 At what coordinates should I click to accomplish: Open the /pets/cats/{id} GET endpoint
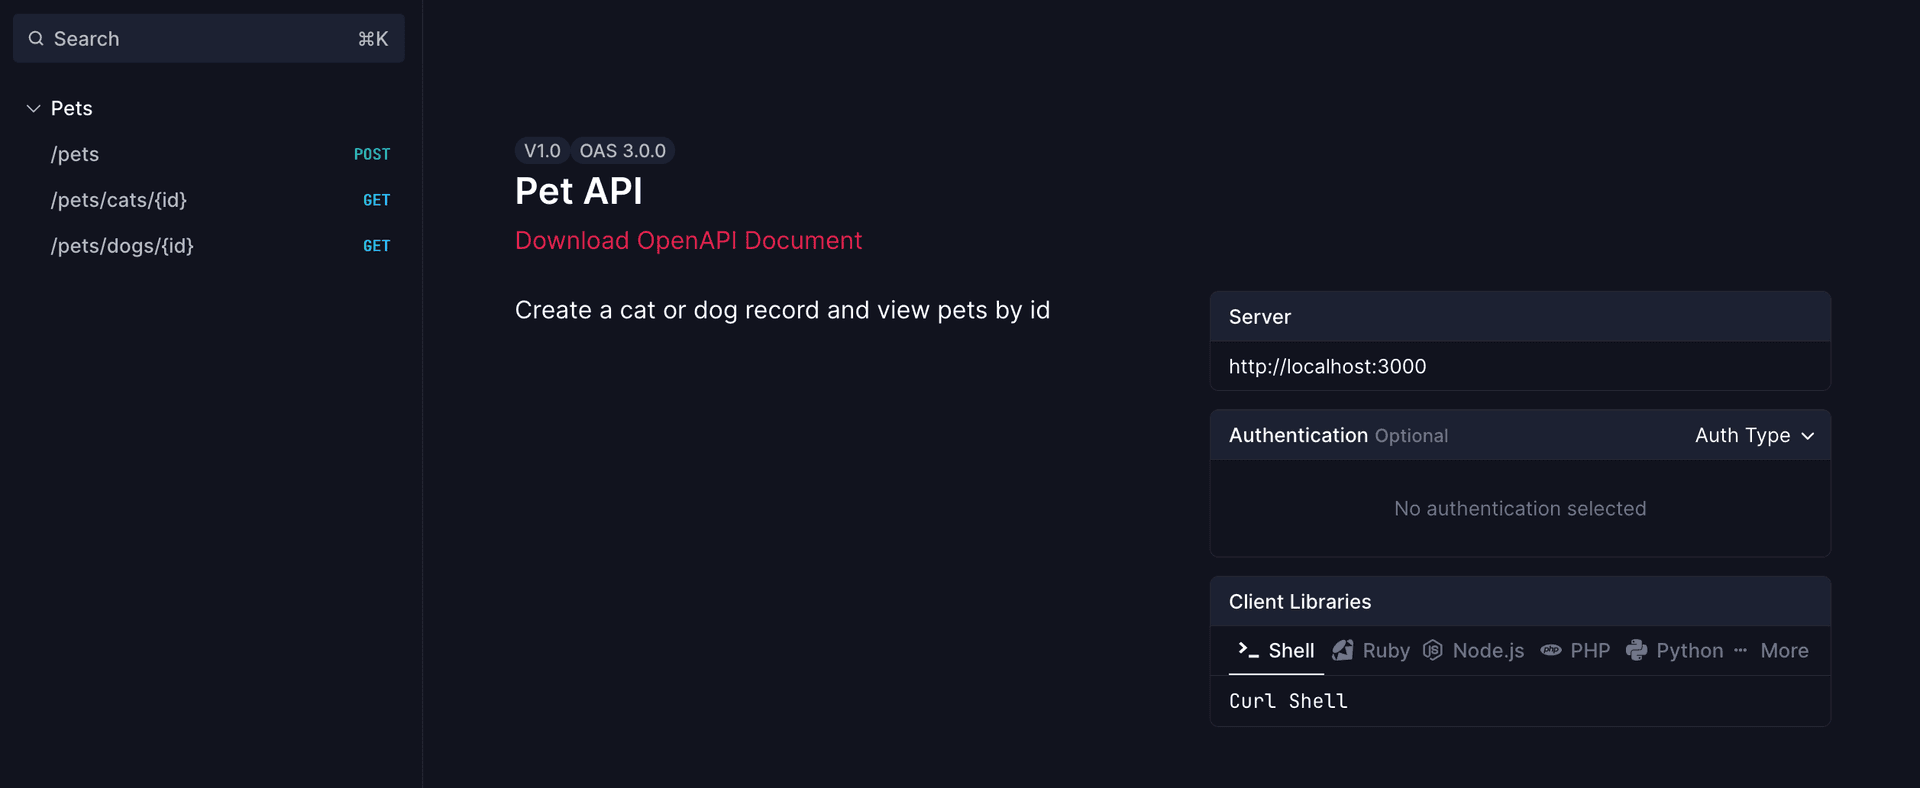pos(119,200)
